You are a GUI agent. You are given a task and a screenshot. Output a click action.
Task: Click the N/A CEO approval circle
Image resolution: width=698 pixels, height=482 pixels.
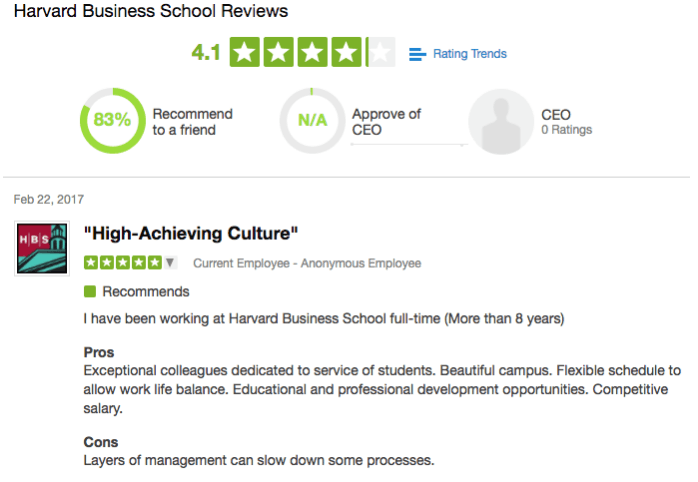point(312,122)
